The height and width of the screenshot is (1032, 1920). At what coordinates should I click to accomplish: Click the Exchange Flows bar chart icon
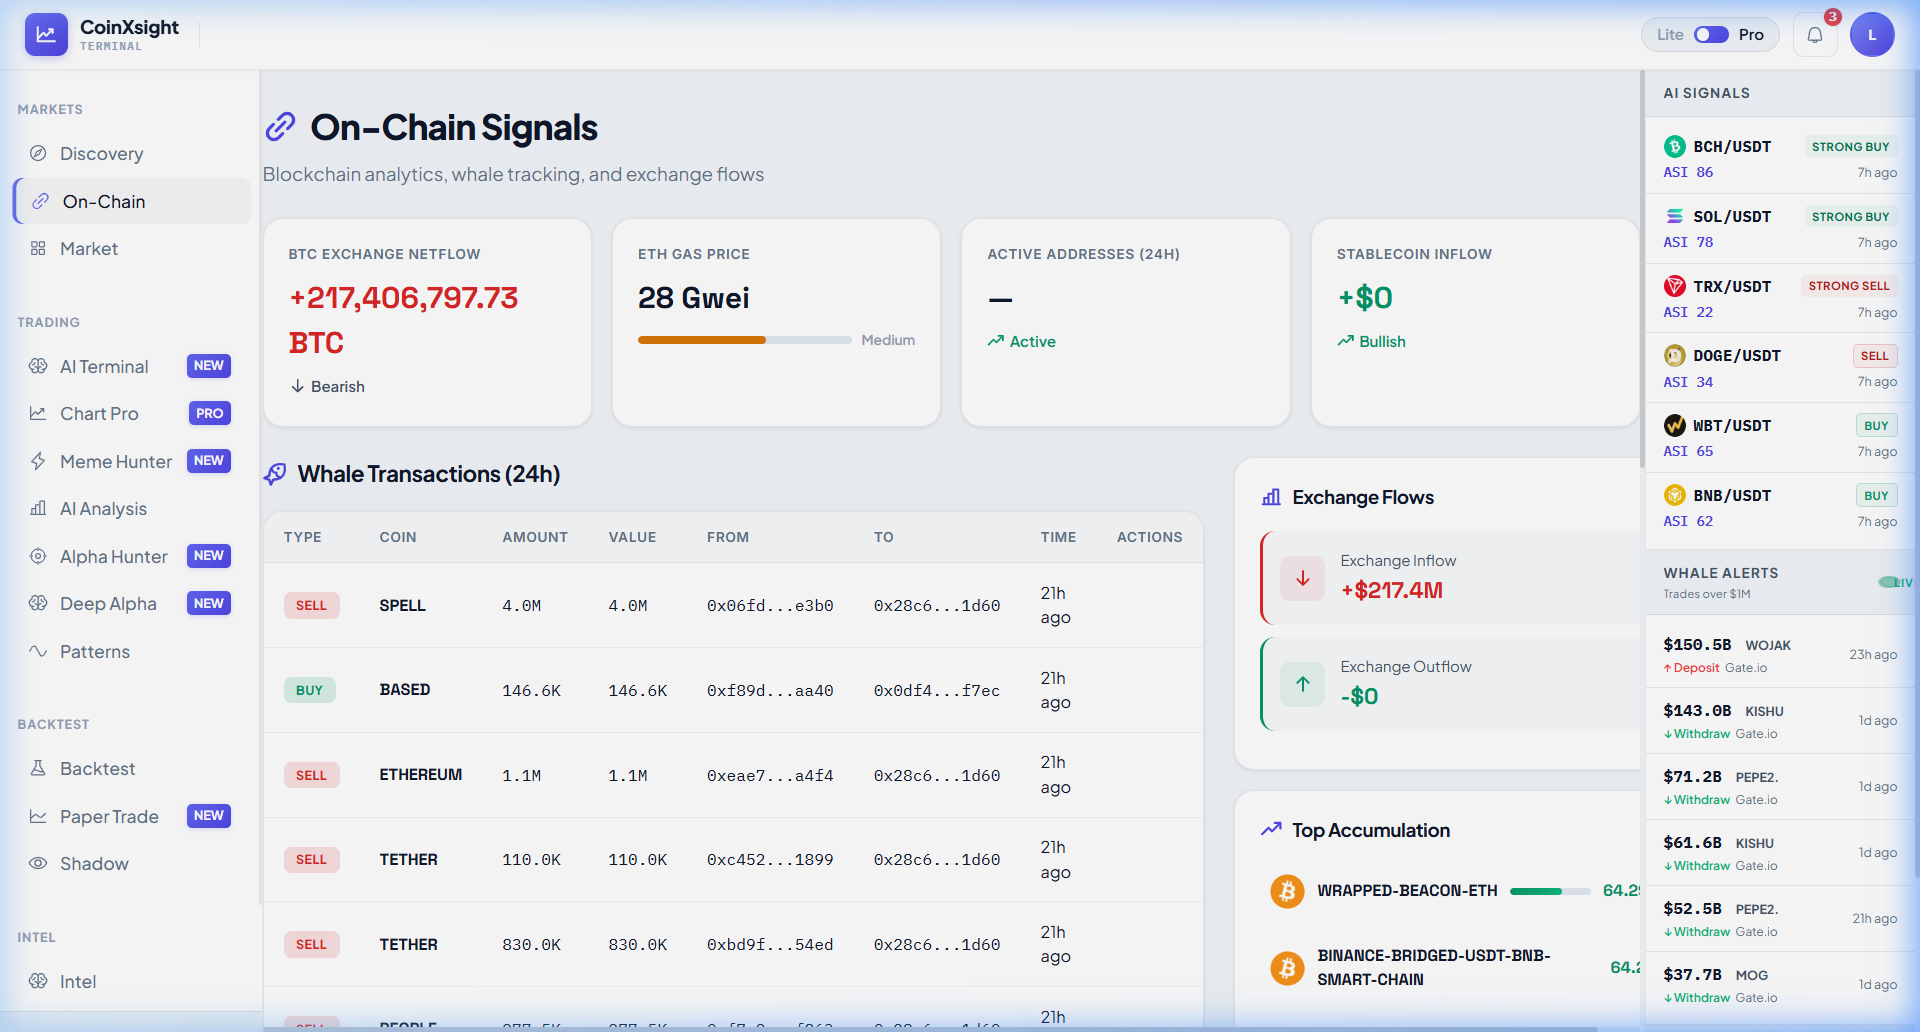[1271, 497]
